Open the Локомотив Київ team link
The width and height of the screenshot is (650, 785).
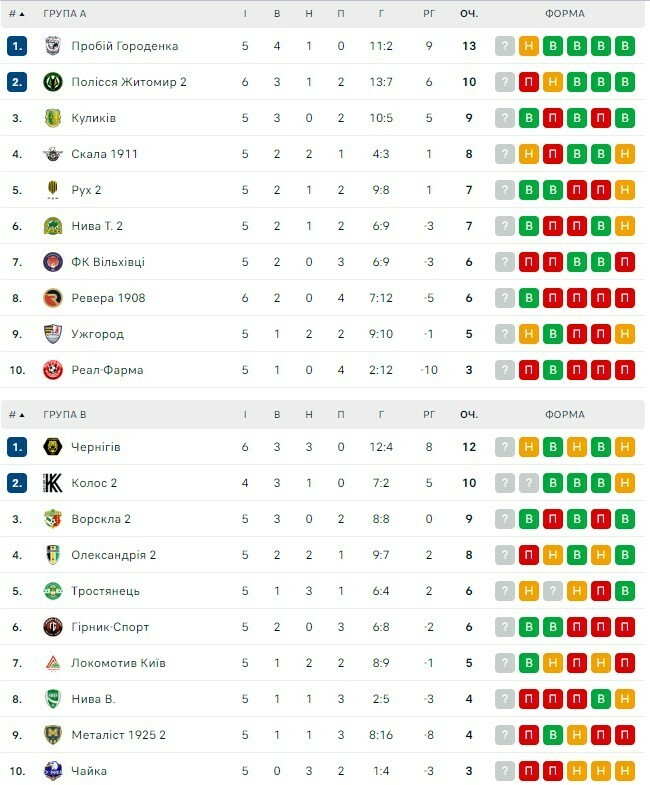coord(118,663)
